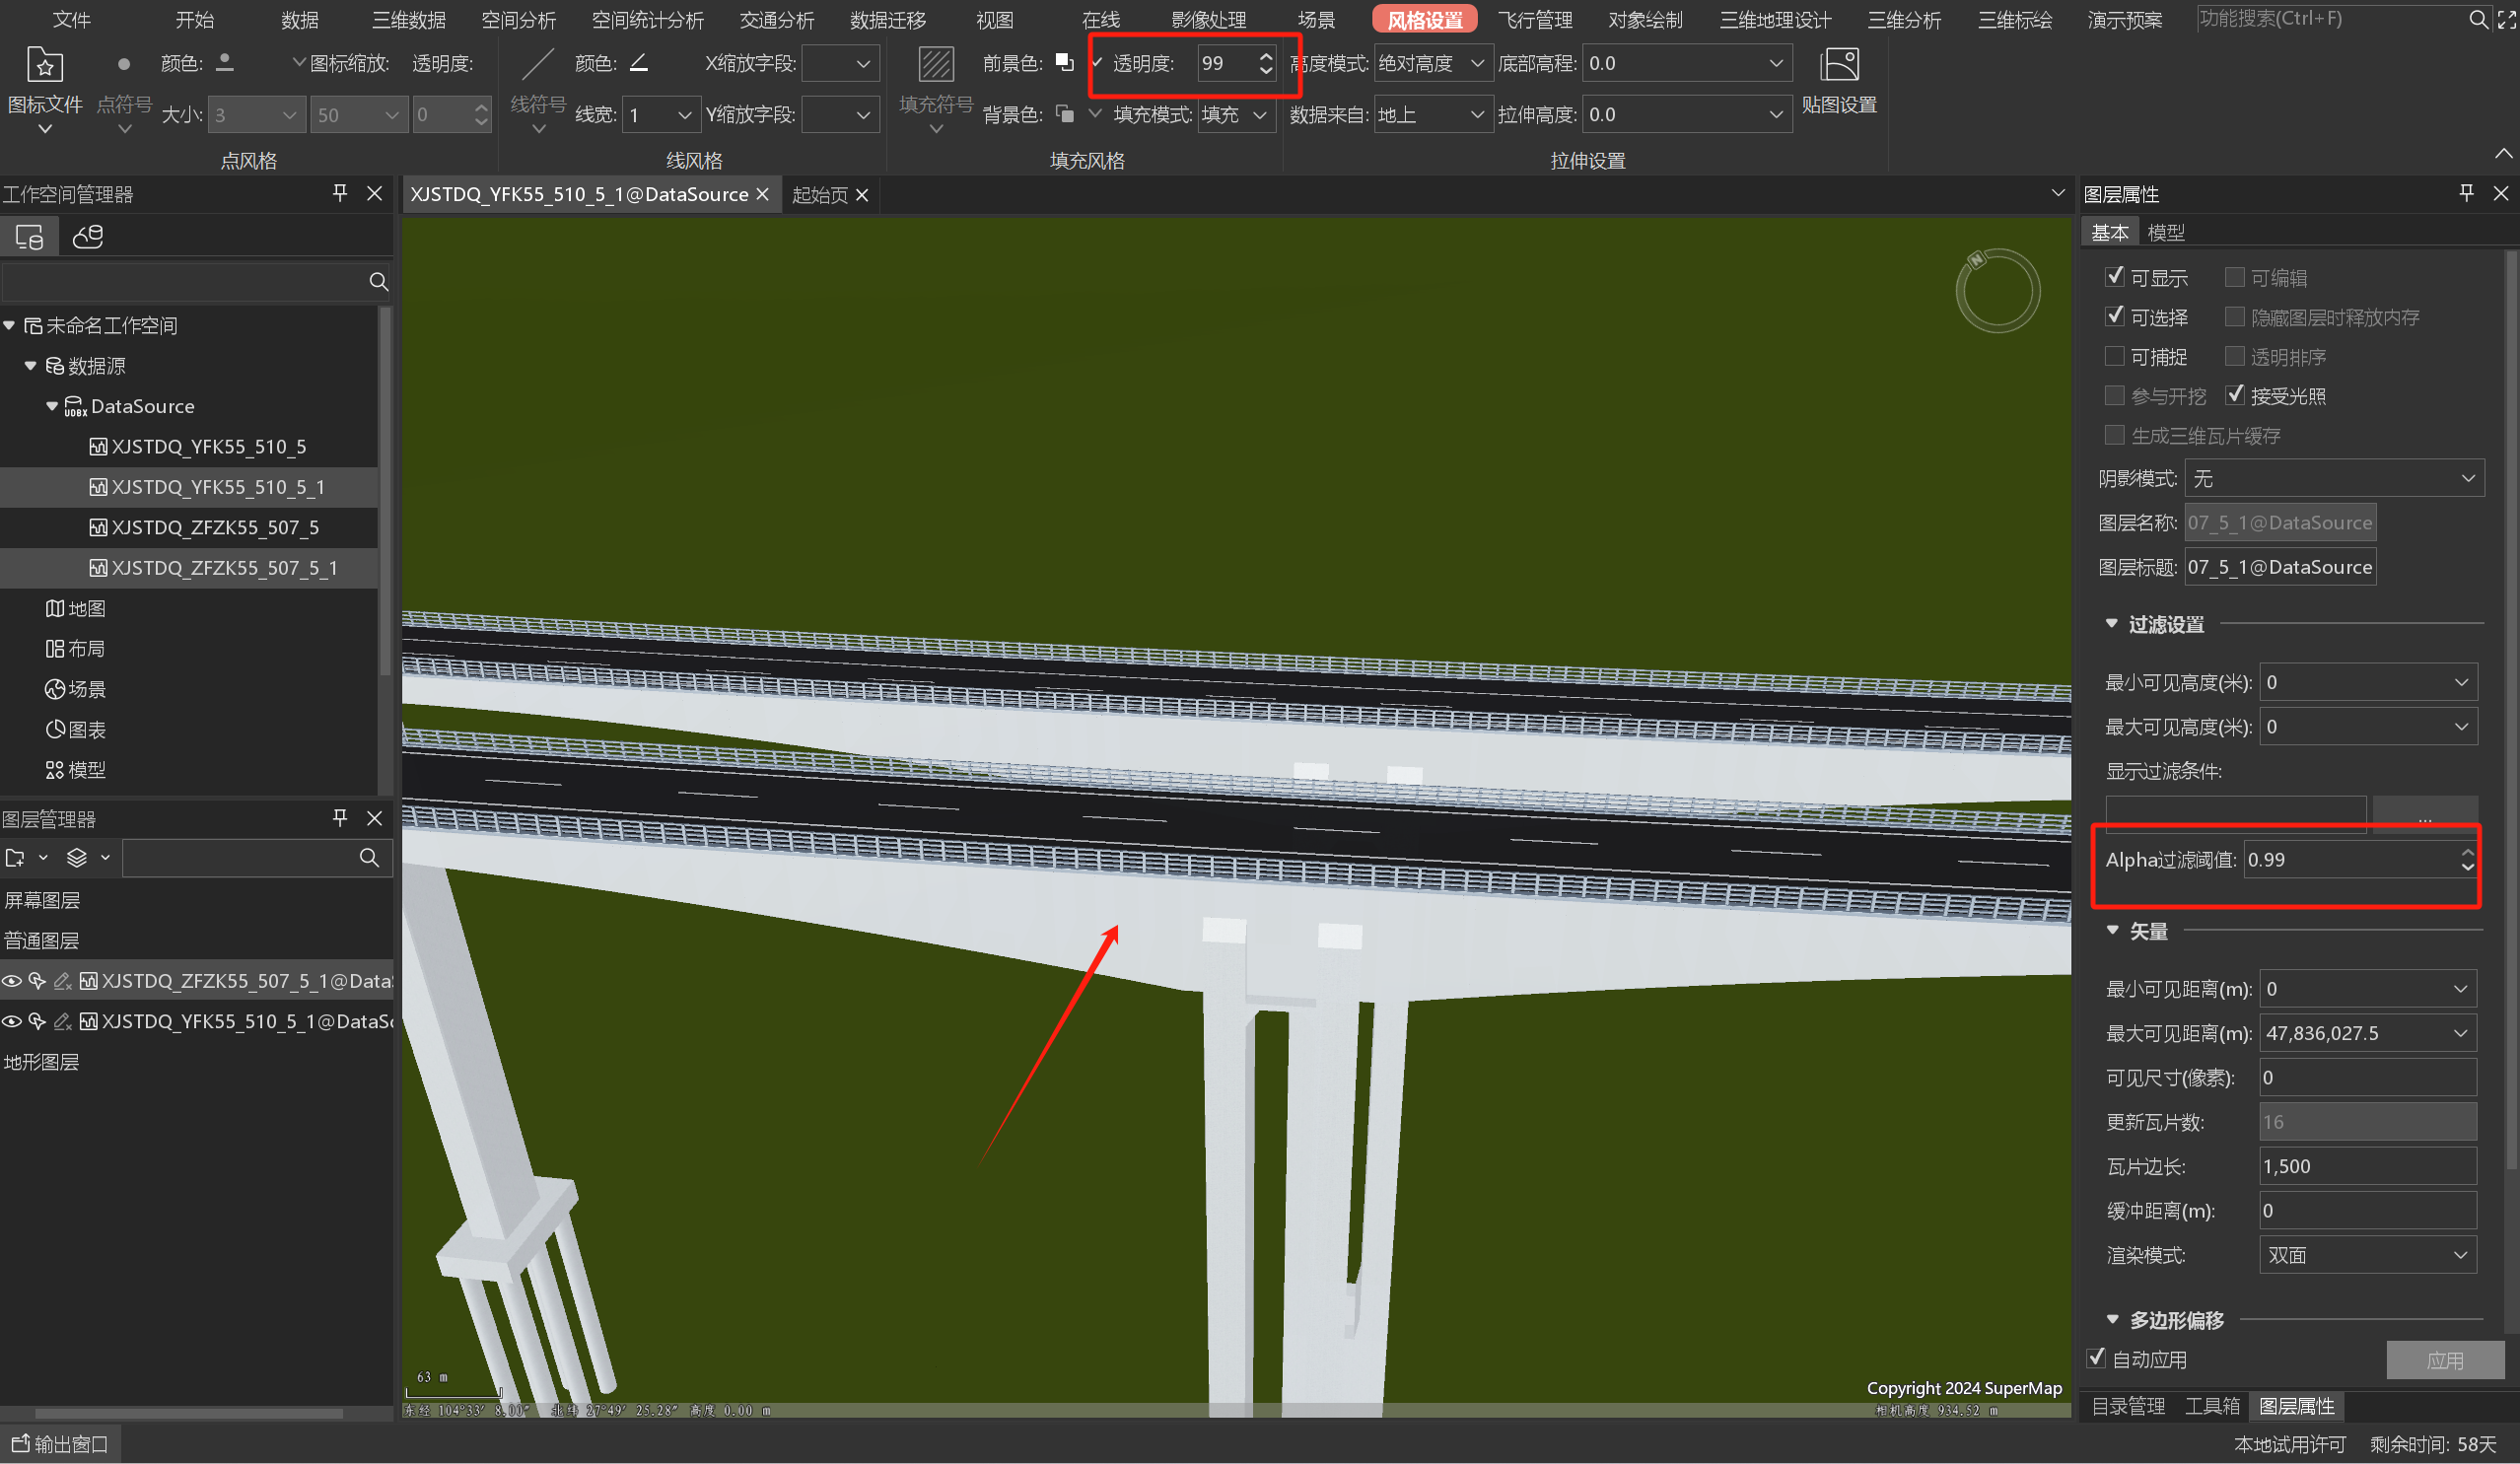Image resolution: width=2520 pixels, height=1464 pixels.
Task: Toggle editable pencil icon for XJSTDQ_ZFZK55_507_5_1 layer
Action: 62,981
